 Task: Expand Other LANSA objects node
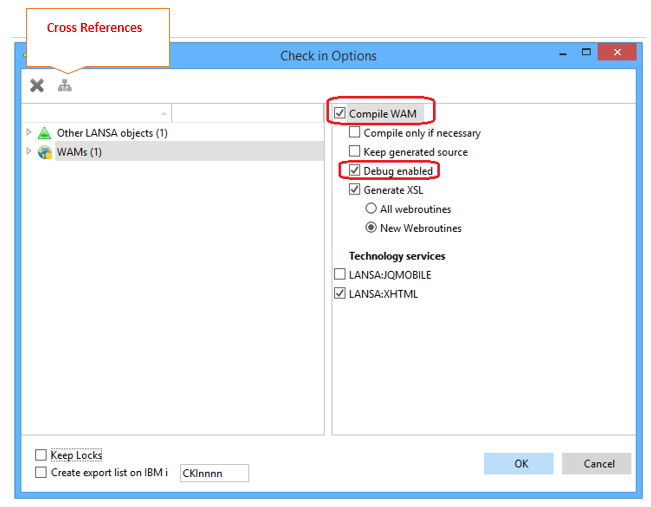pyautogui.click(x=29, y=132)
